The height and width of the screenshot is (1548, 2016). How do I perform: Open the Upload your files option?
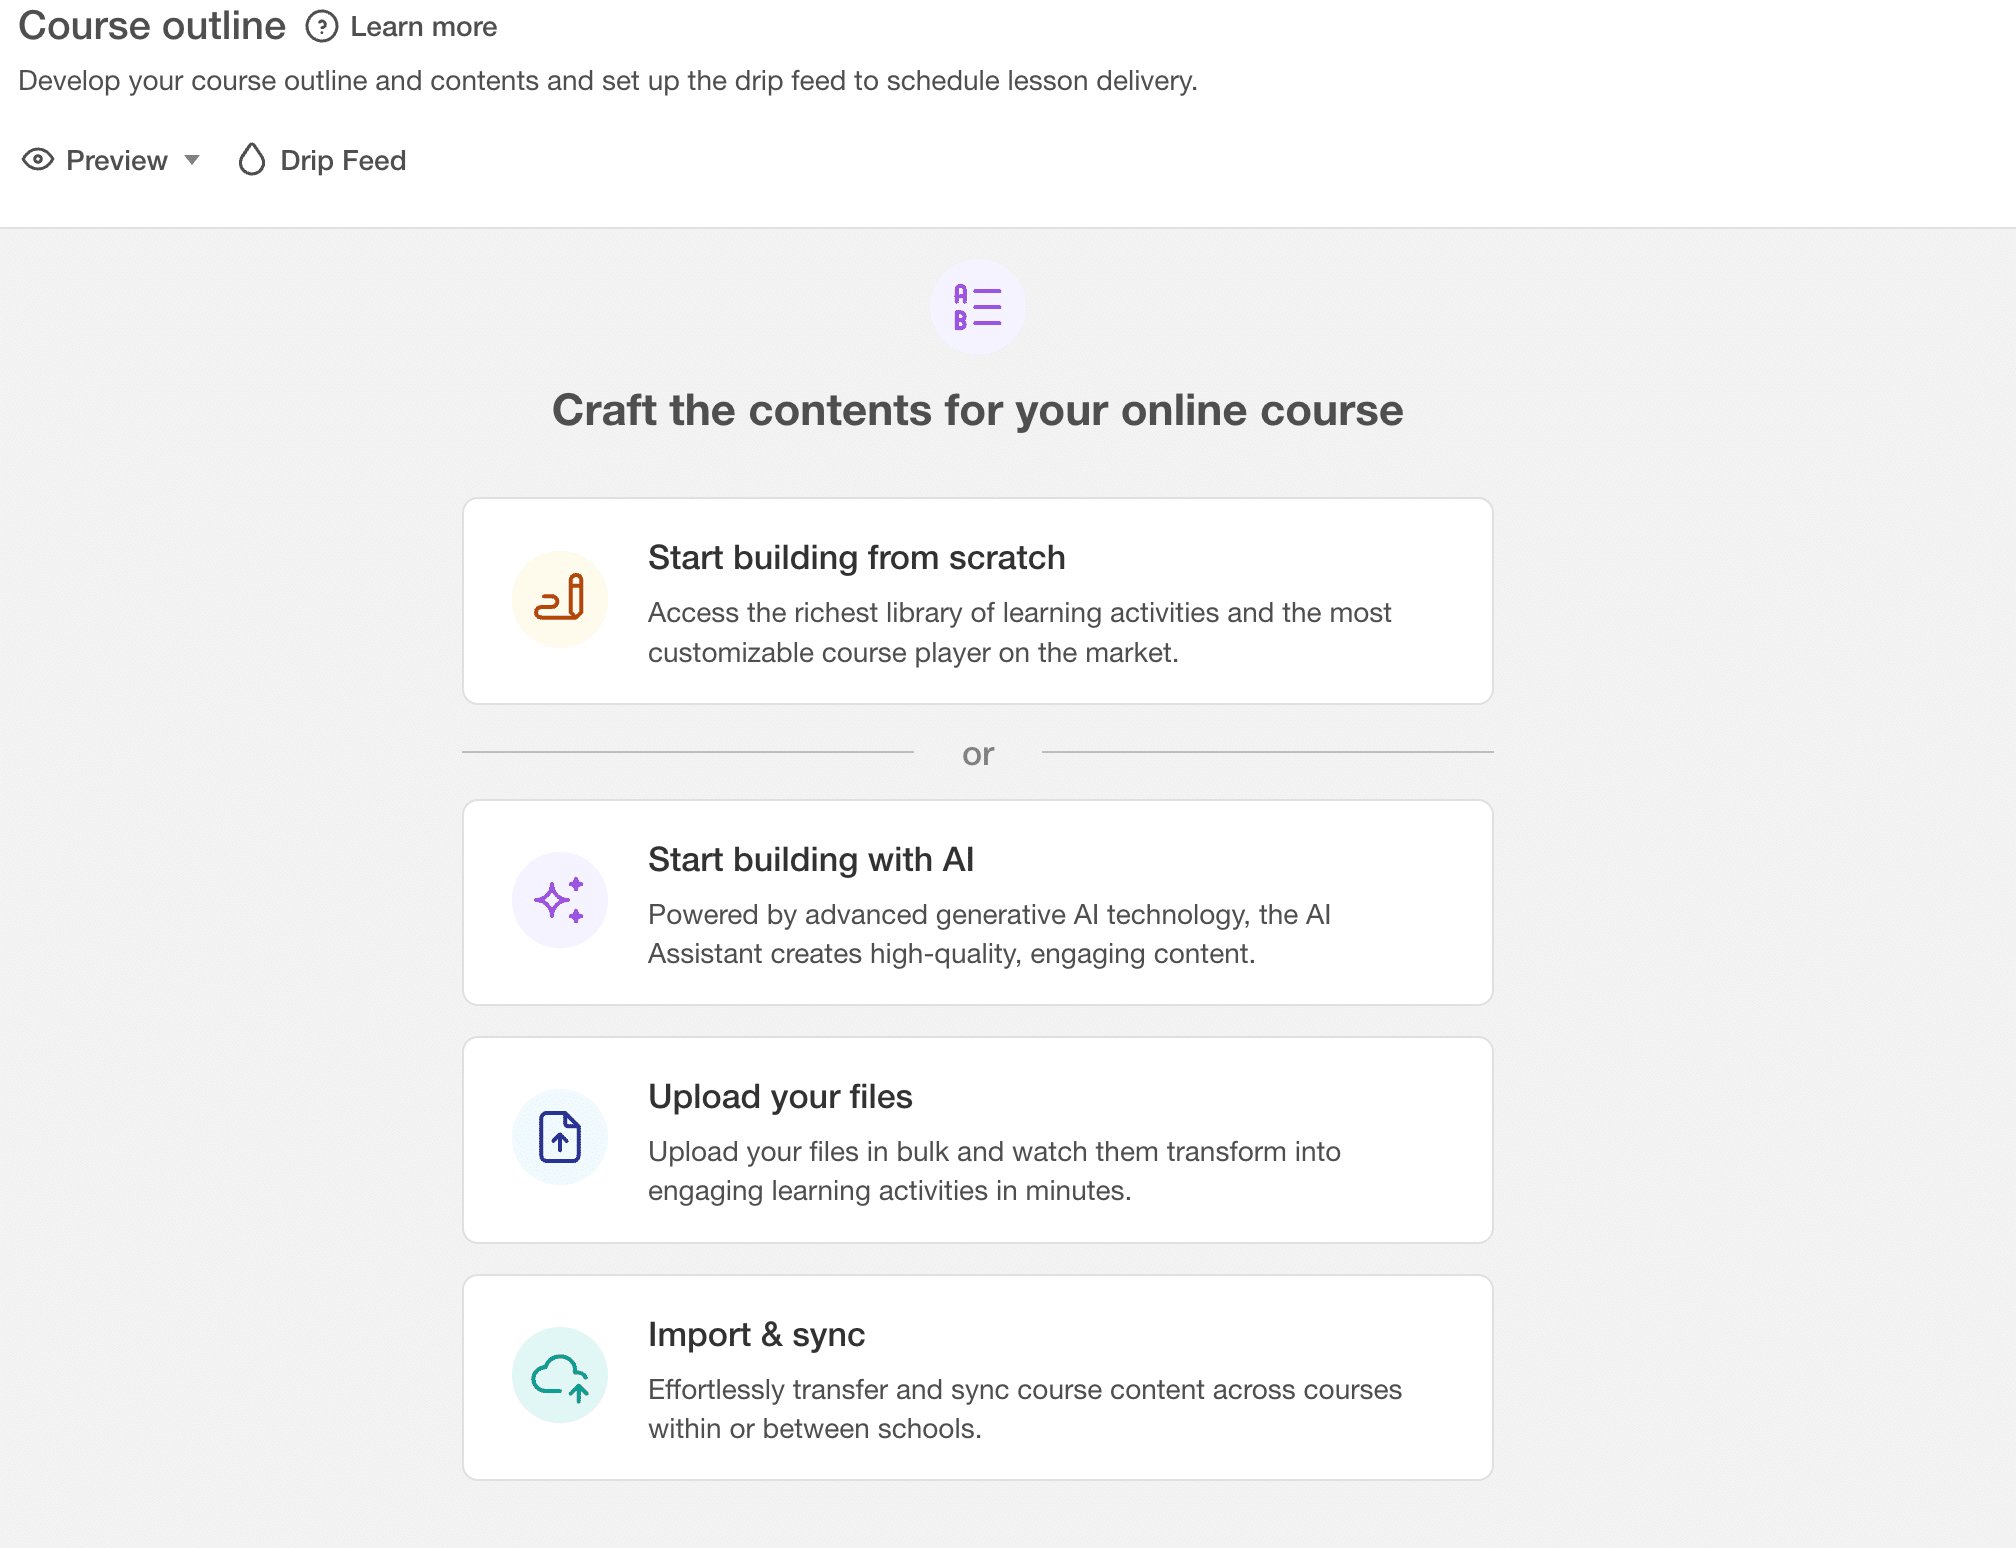(x=977, y=1140)
